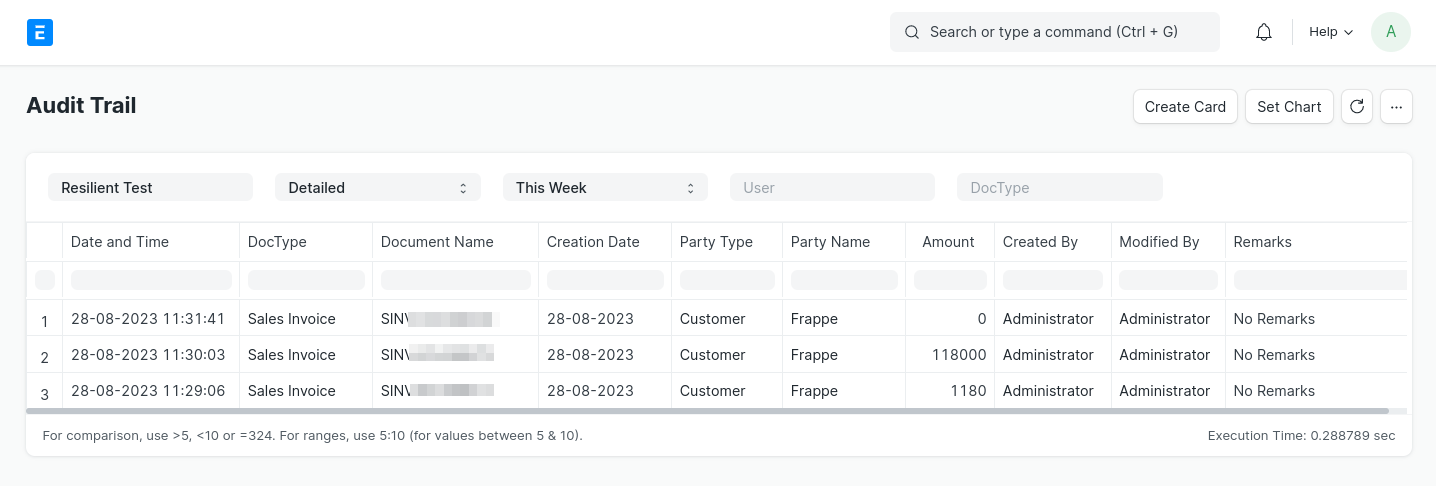Open the three-dots more options menu
Image resolution: width=1436 pixels, height=486 pixels.
[x=1396, y=107]
